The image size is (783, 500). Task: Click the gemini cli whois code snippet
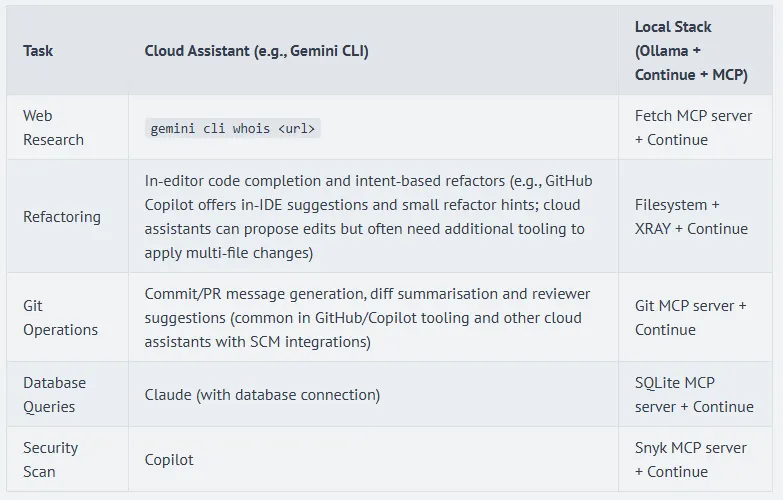click(234, 129)
